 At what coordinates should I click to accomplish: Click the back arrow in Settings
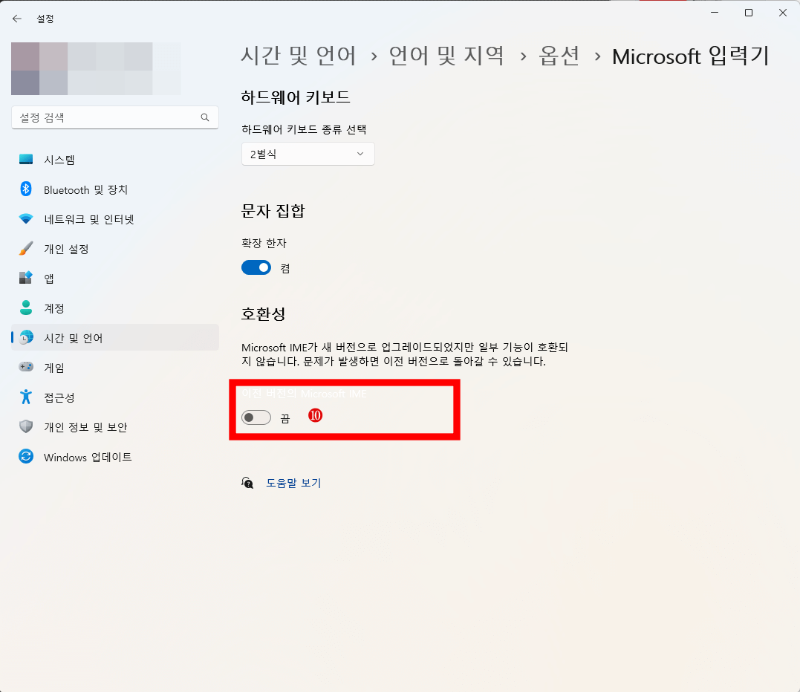(x=17, y=19)
